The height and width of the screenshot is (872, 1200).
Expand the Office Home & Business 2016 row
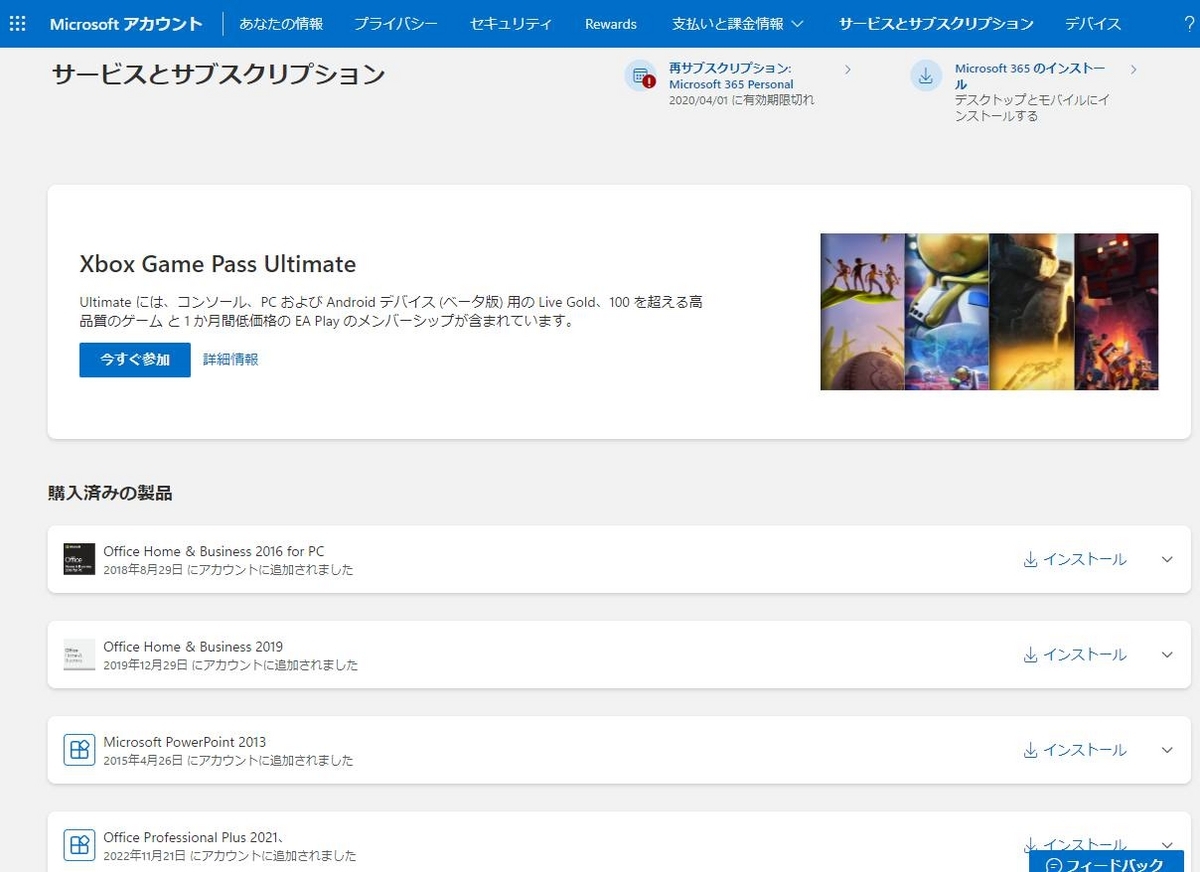(x=1167, y=559)
